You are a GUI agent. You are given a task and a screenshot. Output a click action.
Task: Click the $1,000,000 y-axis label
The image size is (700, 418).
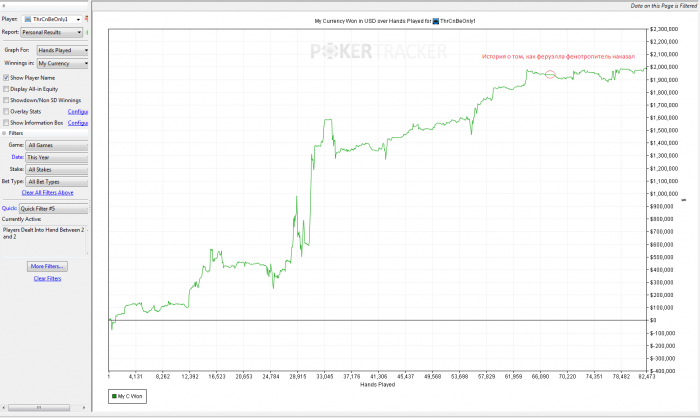(664, 194)
